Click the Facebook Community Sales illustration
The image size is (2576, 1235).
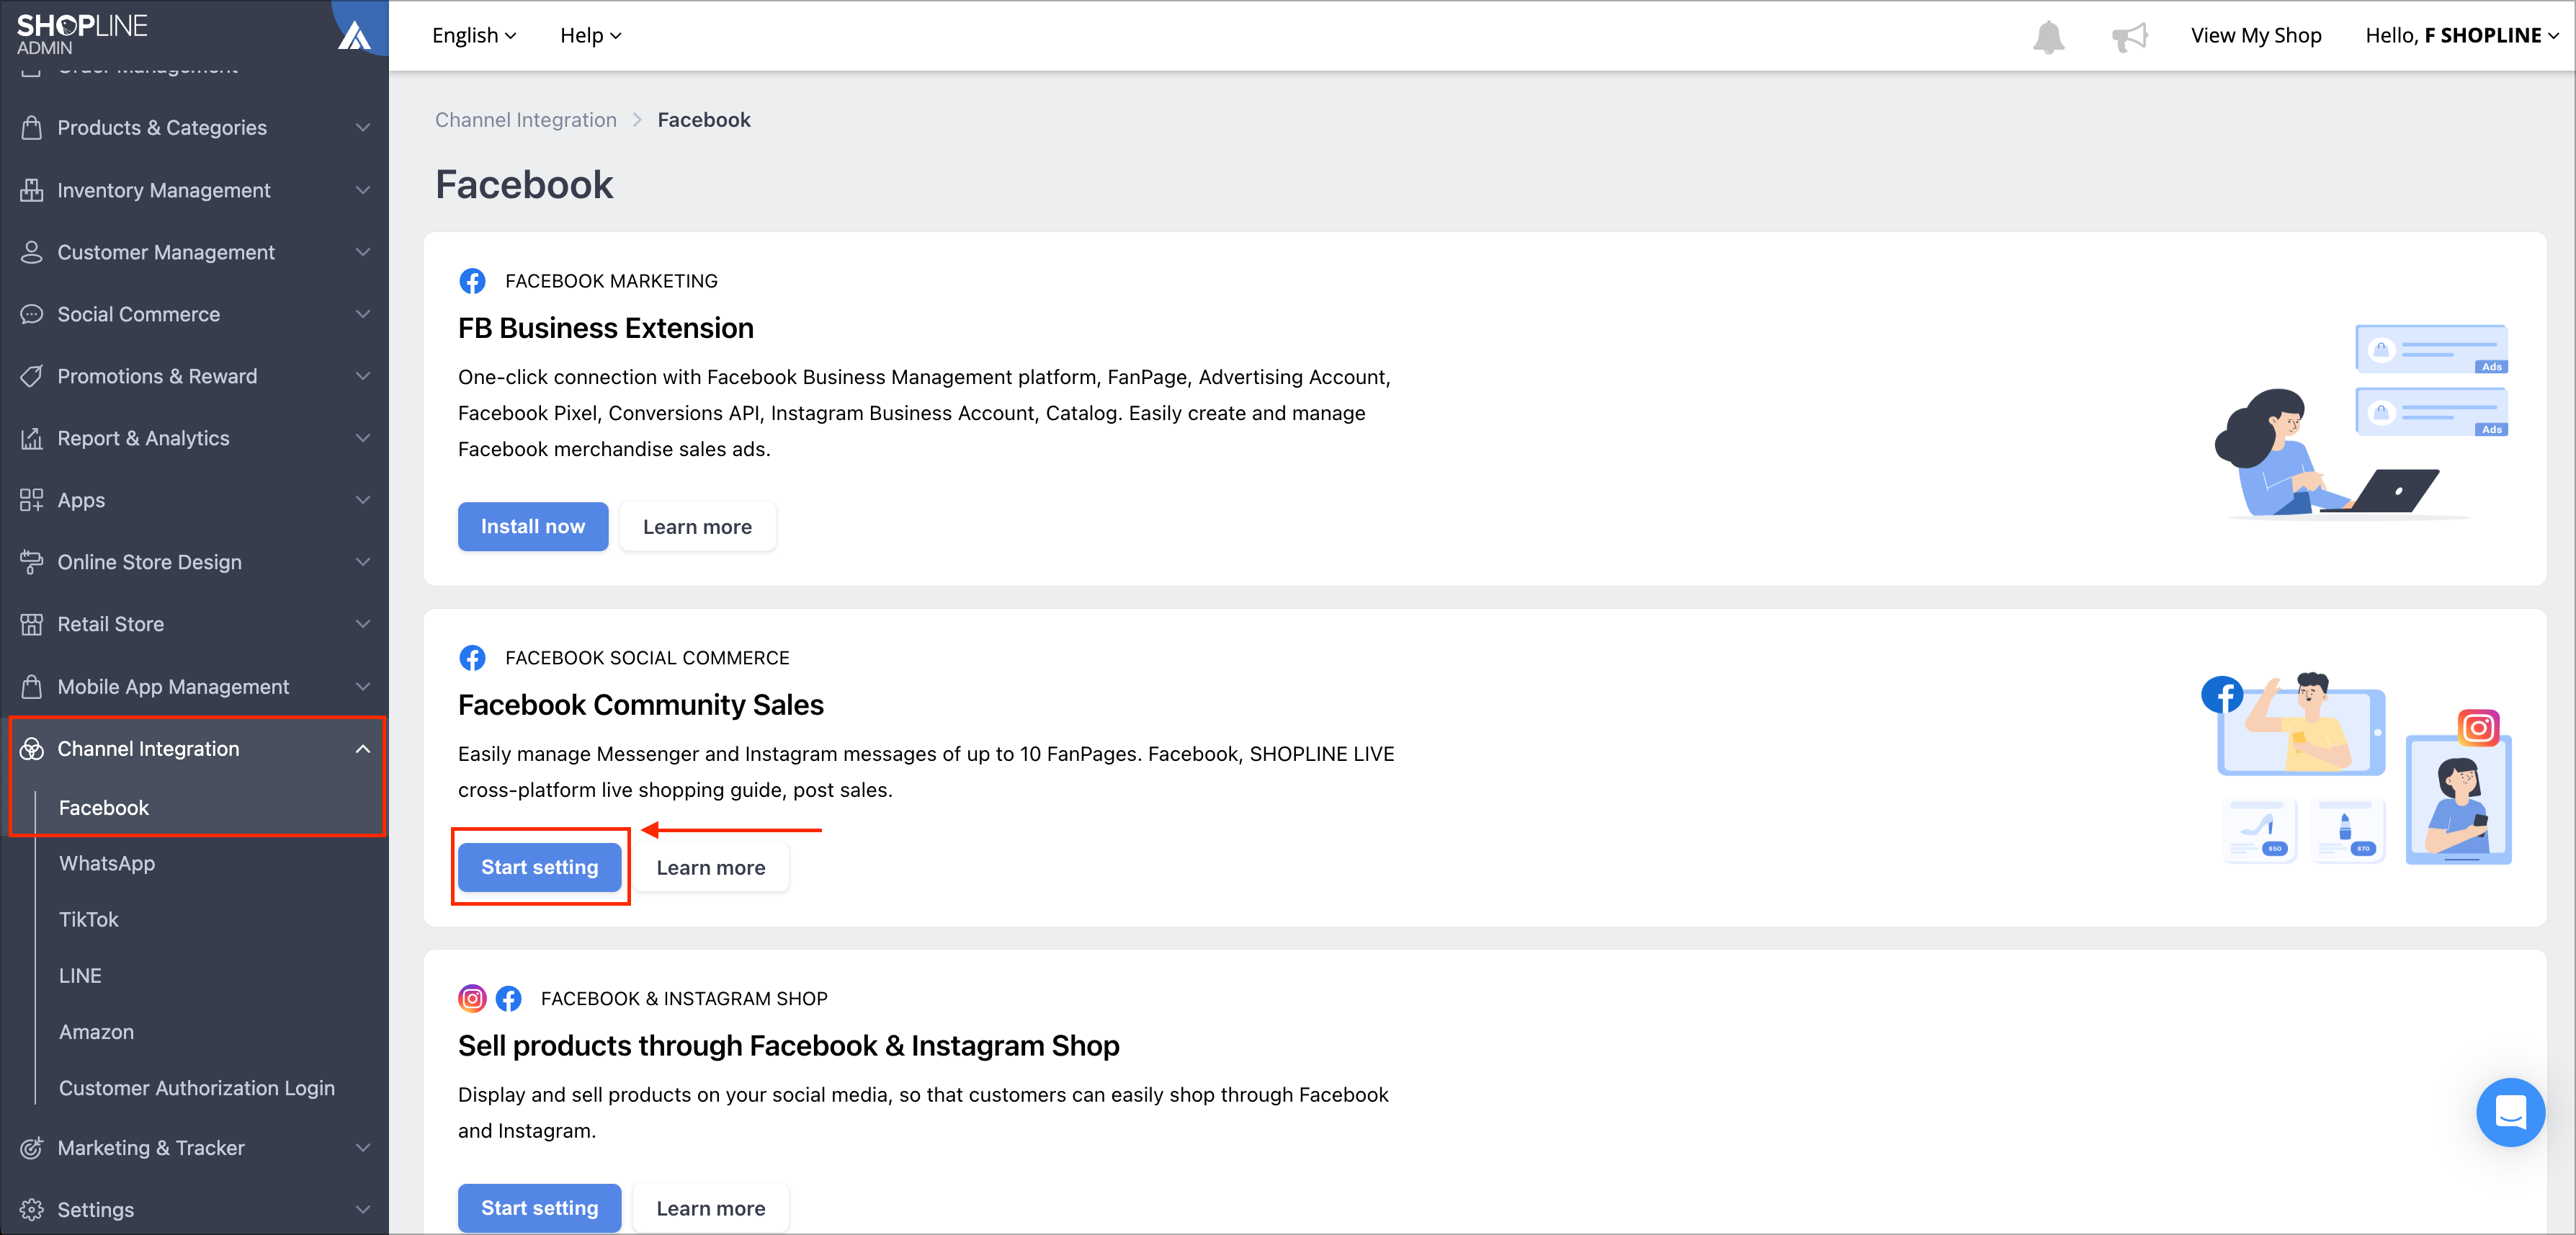(x=2357, y=768)
